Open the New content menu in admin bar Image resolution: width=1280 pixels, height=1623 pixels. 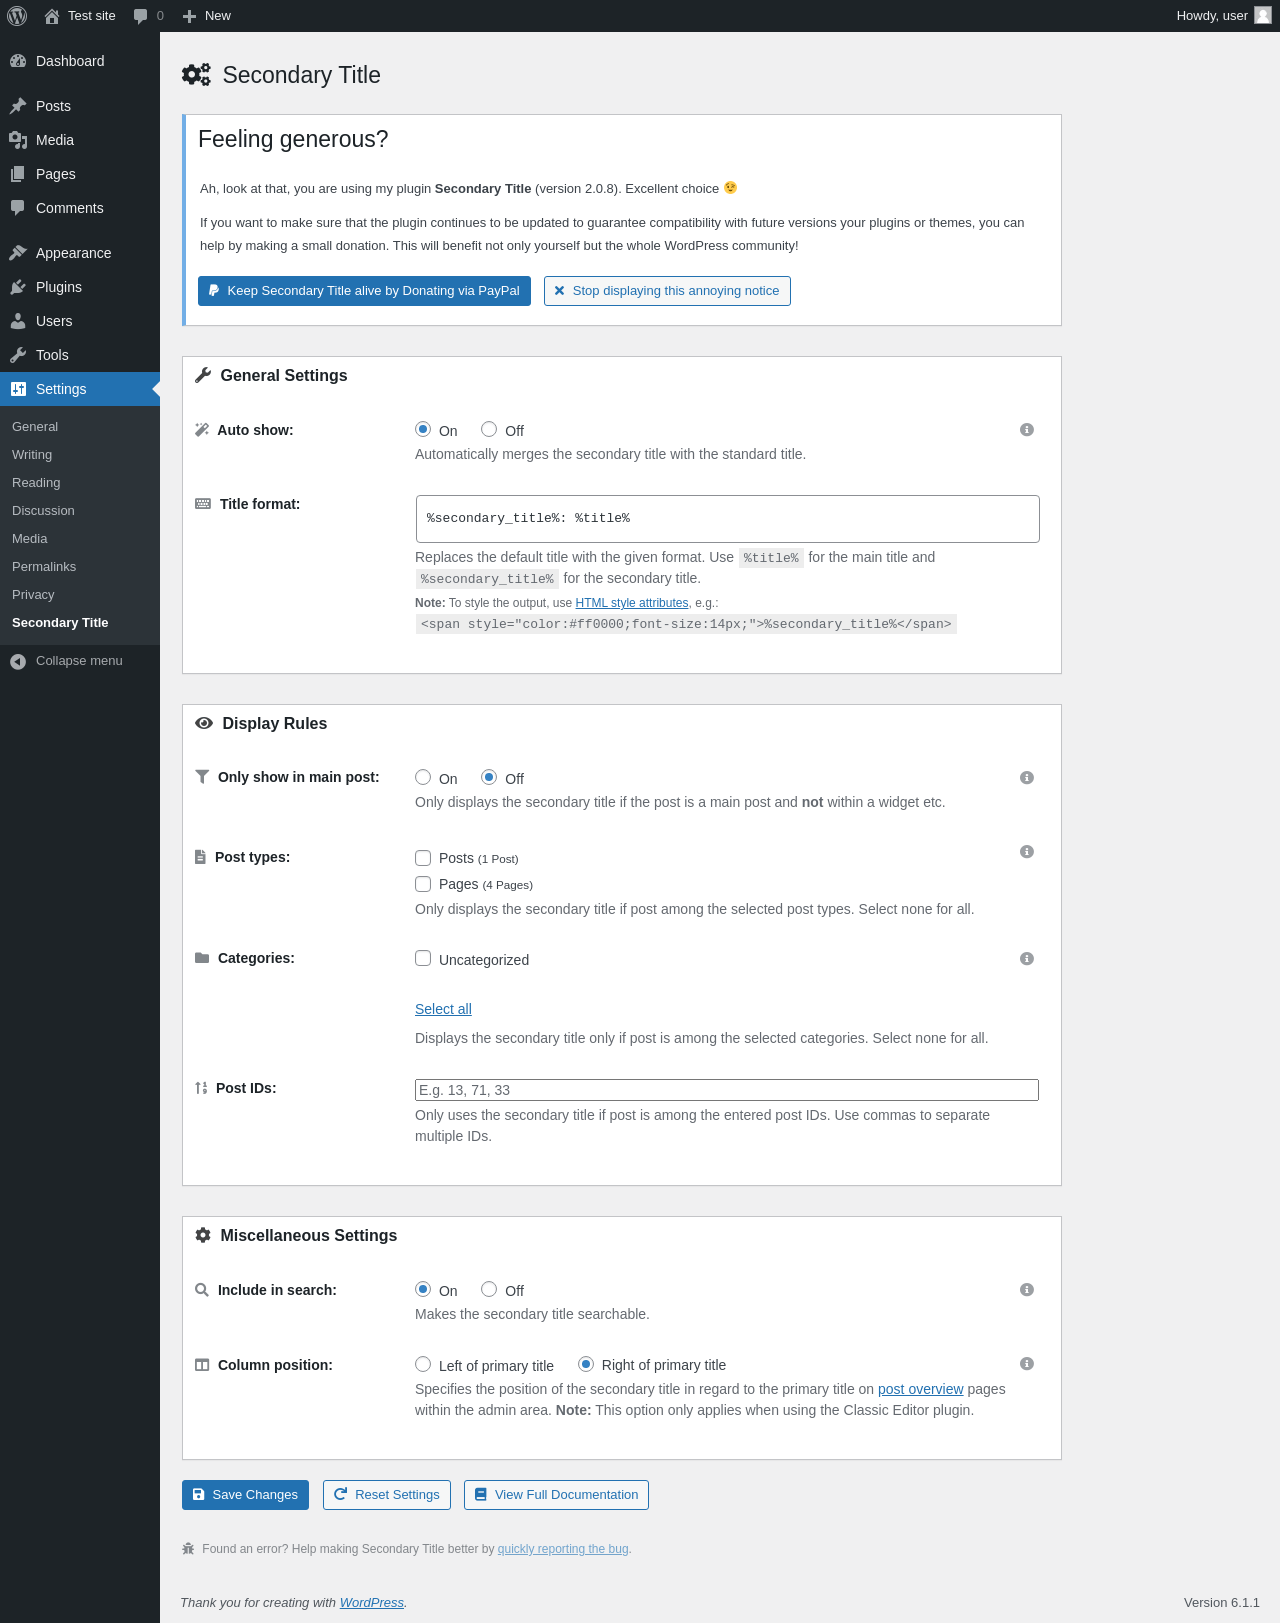coord(207,16)
